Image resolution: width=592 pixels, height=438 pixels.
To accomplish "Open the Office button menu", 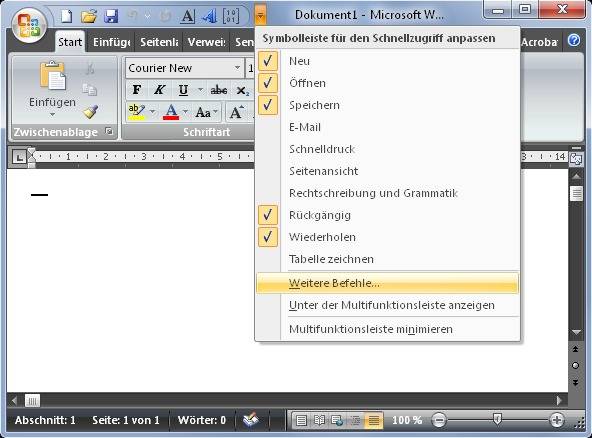I will pyautogui.click(x=29, y=25).
